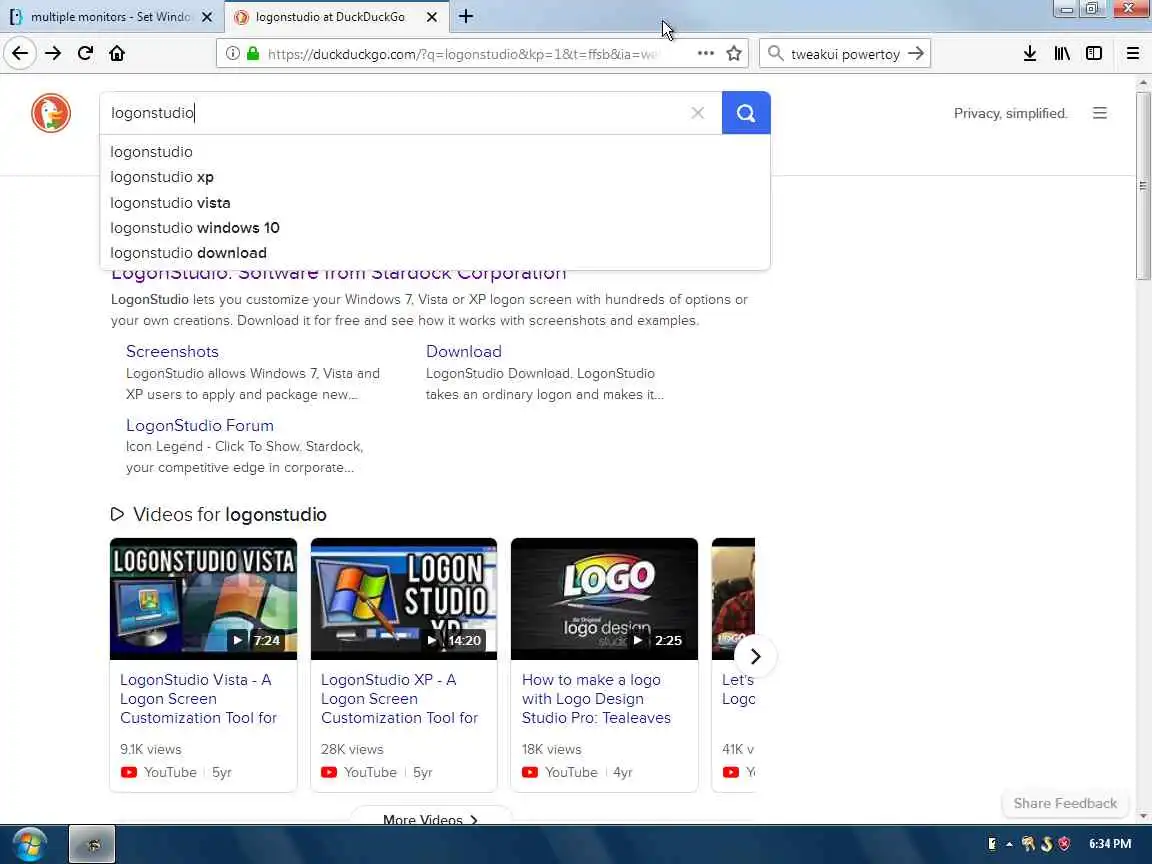Click Share Feedback button
The width and height of the screenshot is (1152, 864).
[x=1065, y=803]
